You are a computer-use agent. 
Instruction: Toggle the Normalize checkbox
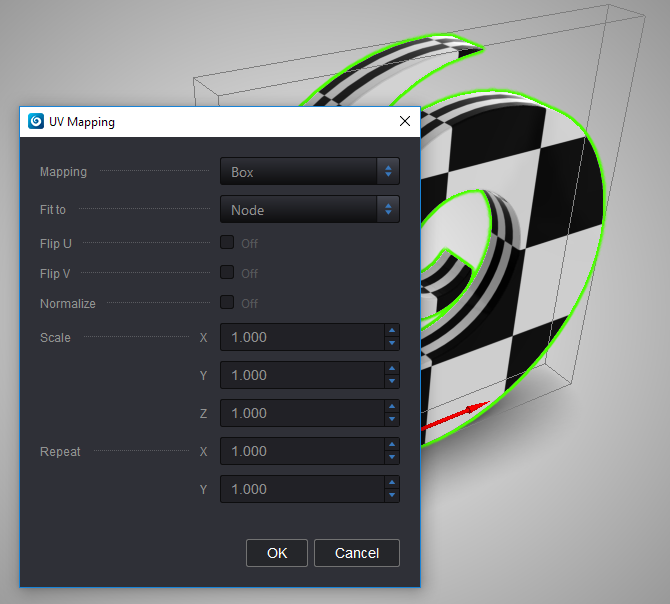pyautogui.click(x=227, y=302)
